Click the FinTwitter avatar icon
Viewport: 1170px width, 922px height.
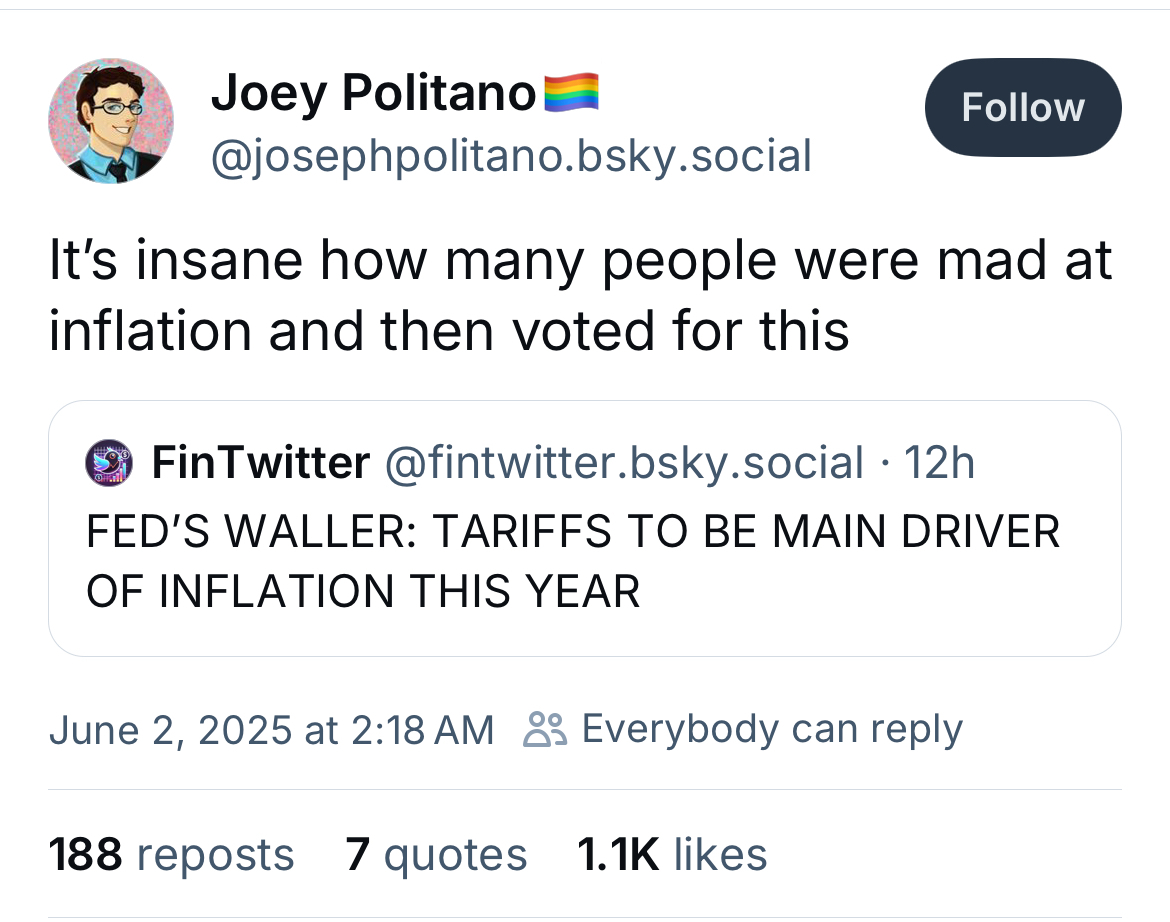(x=111, y=463)
